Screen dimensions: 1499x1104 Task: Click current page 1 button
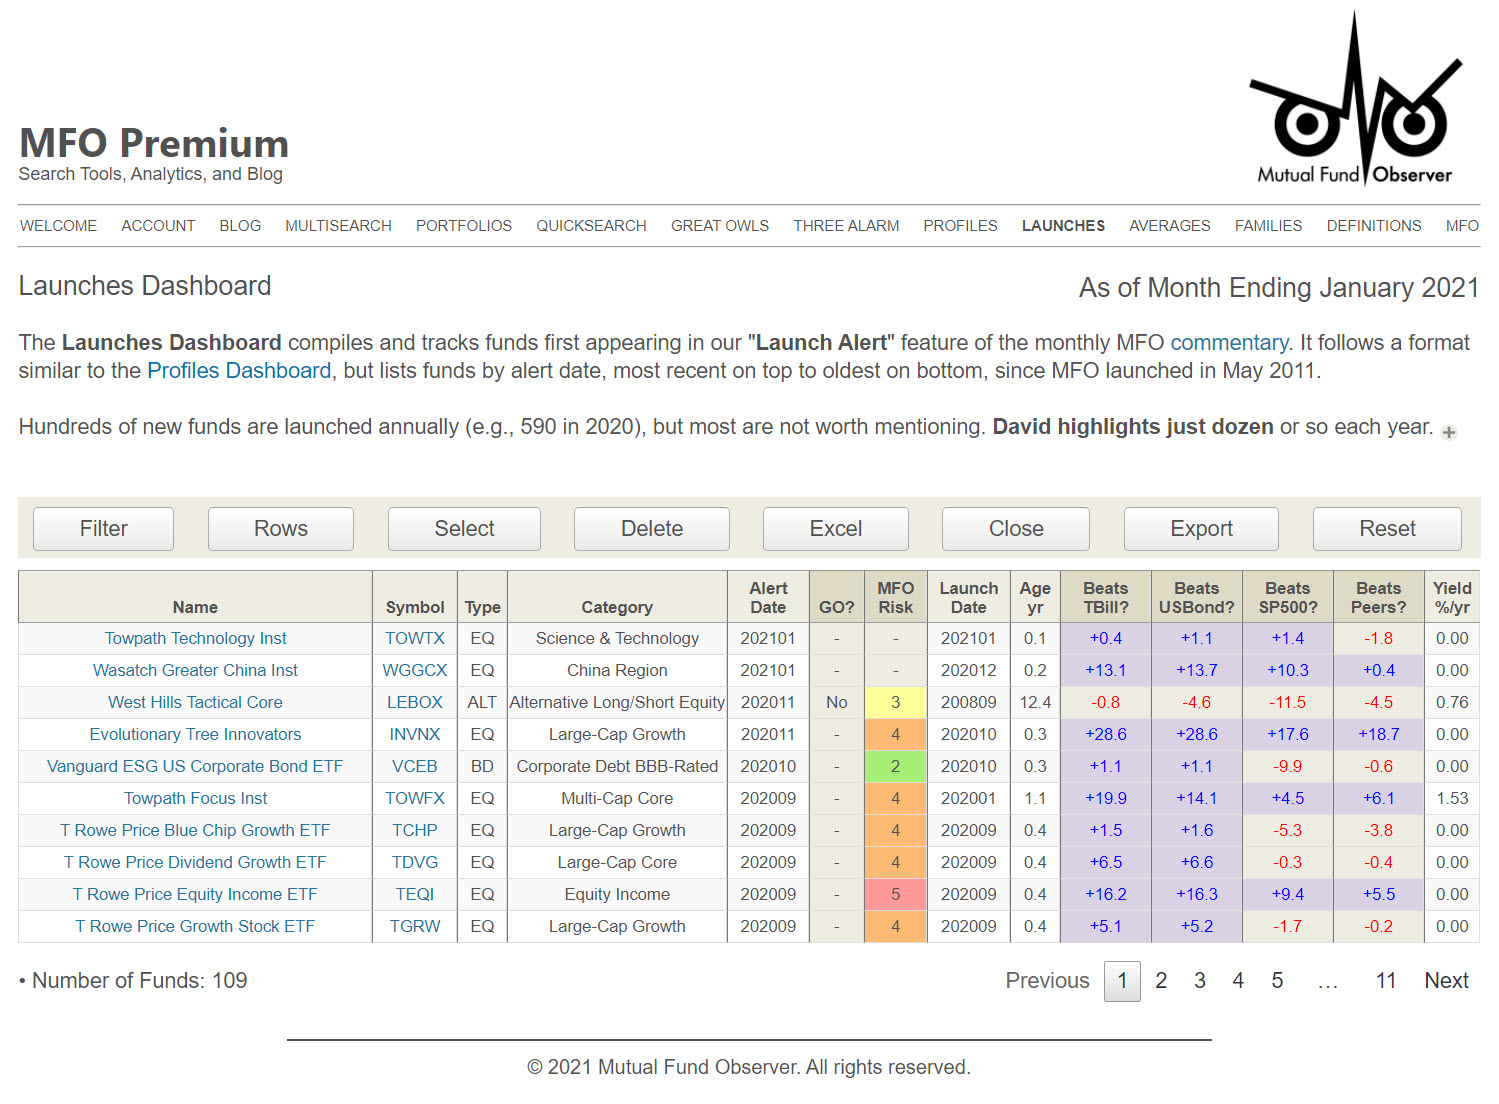point(1122,981)
